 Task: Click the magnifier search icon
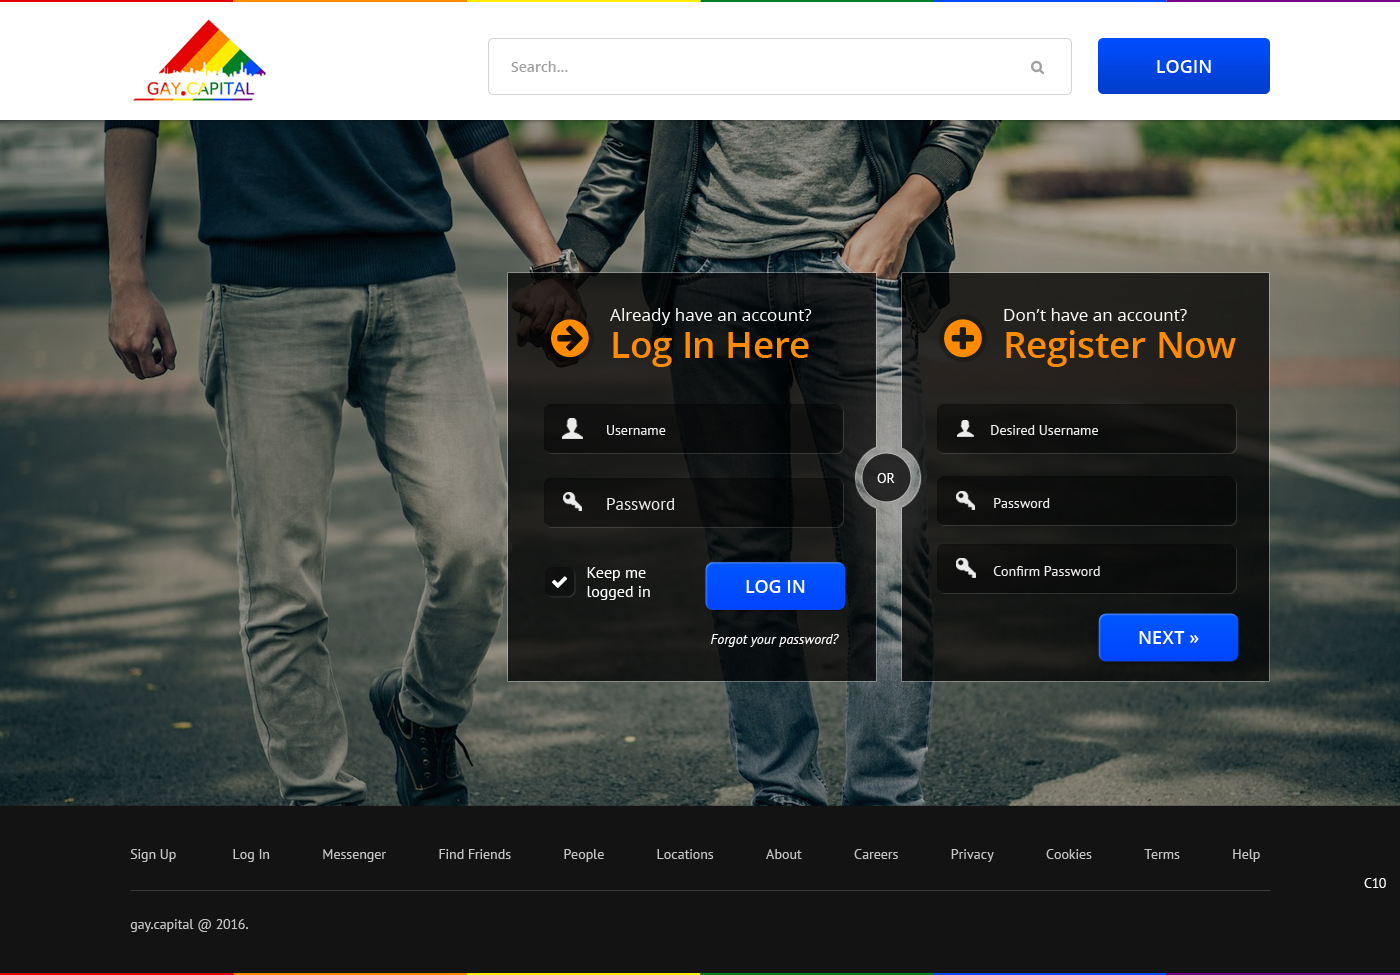click(x=1037, y=67)
